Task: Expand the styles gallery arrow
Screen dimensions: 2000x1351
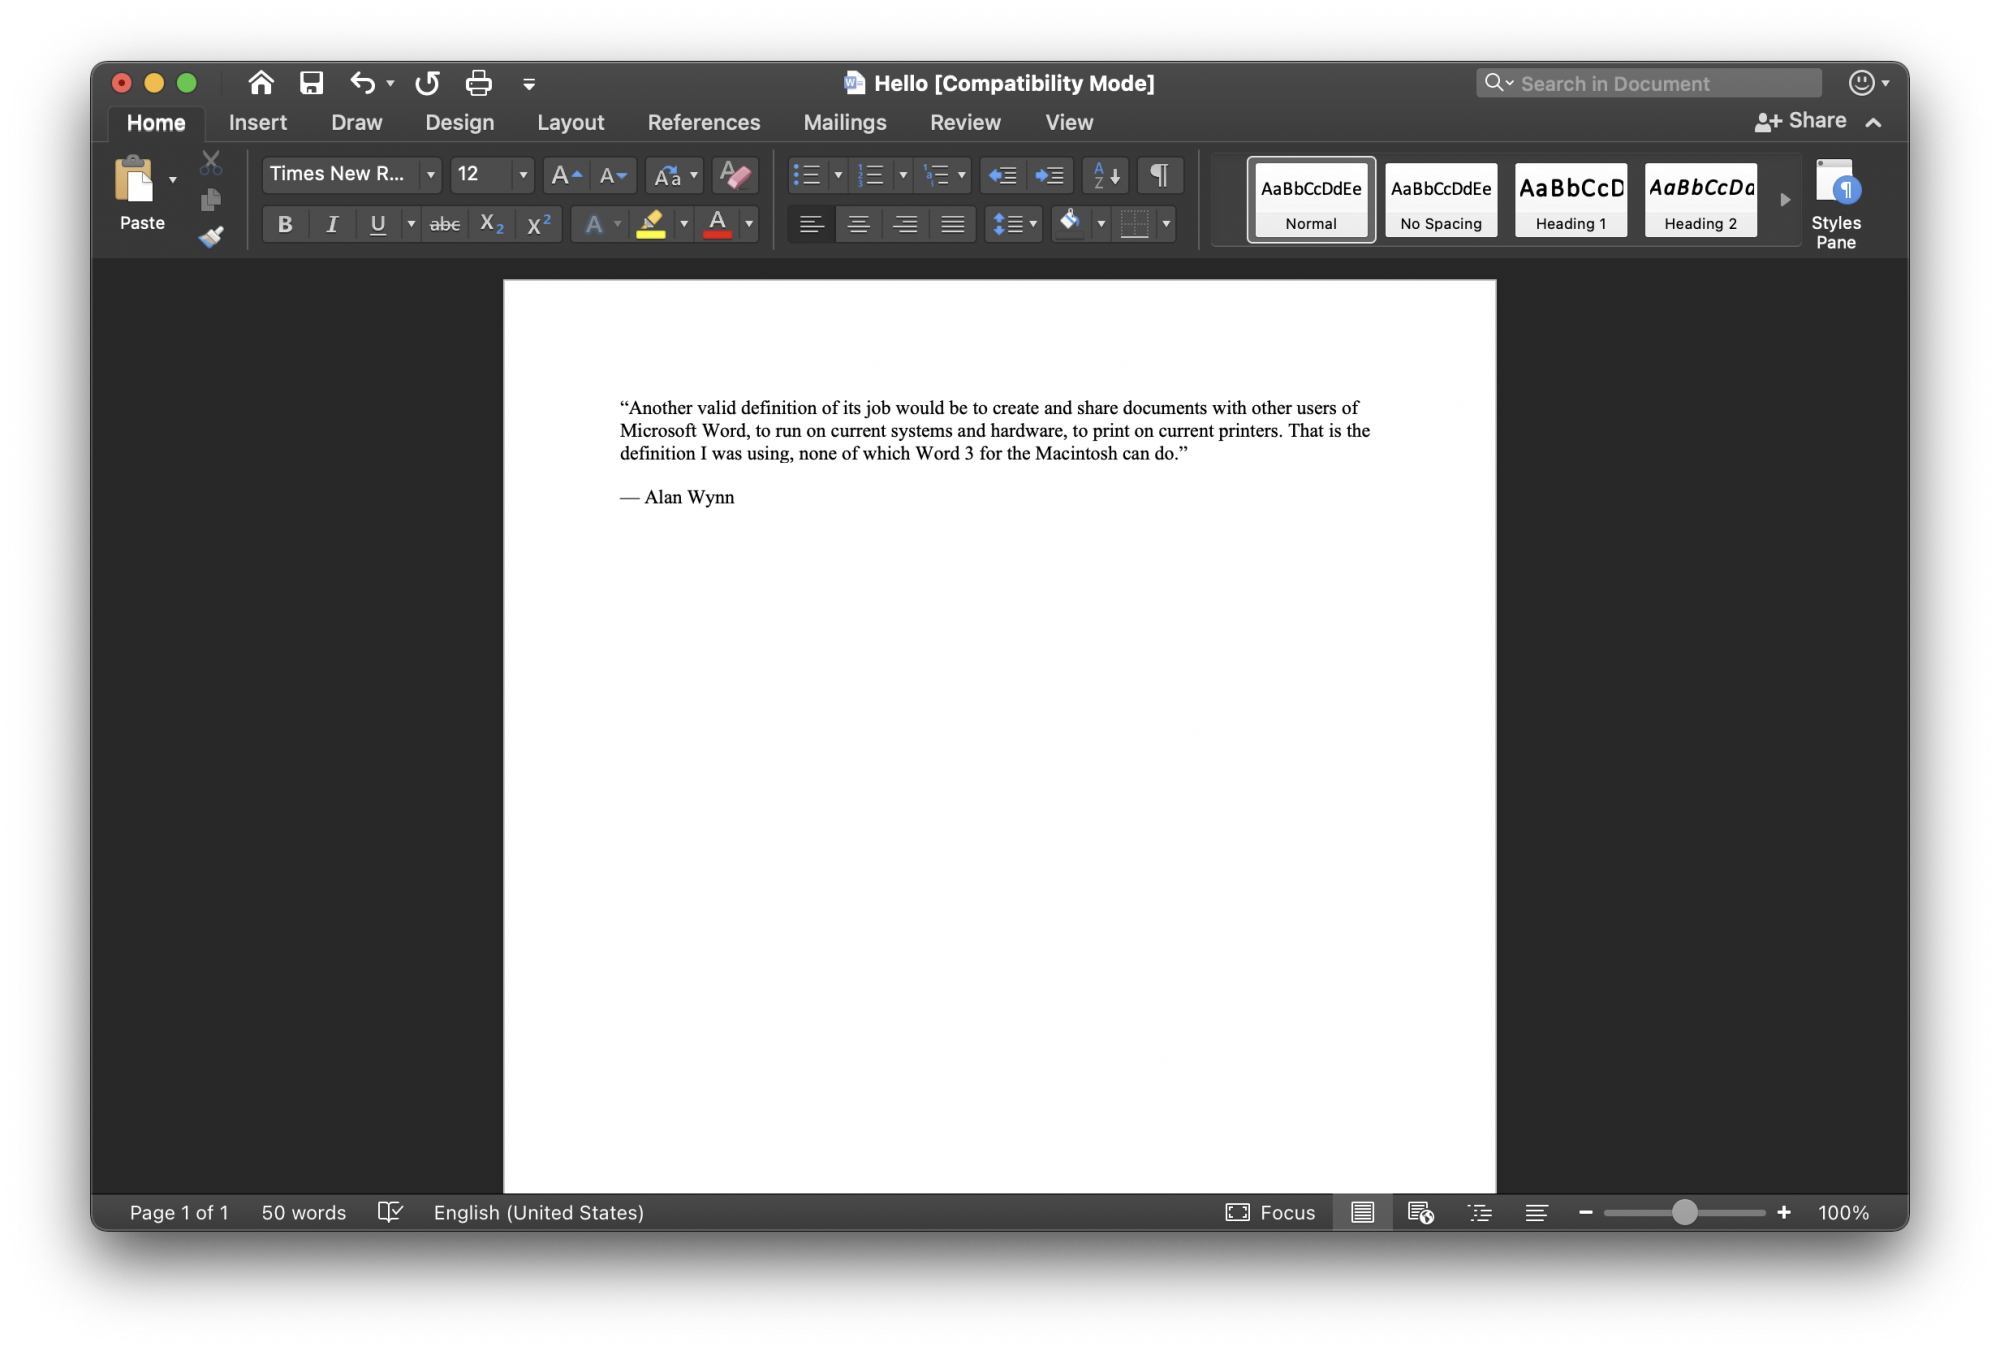Action: coord(1785,200)
